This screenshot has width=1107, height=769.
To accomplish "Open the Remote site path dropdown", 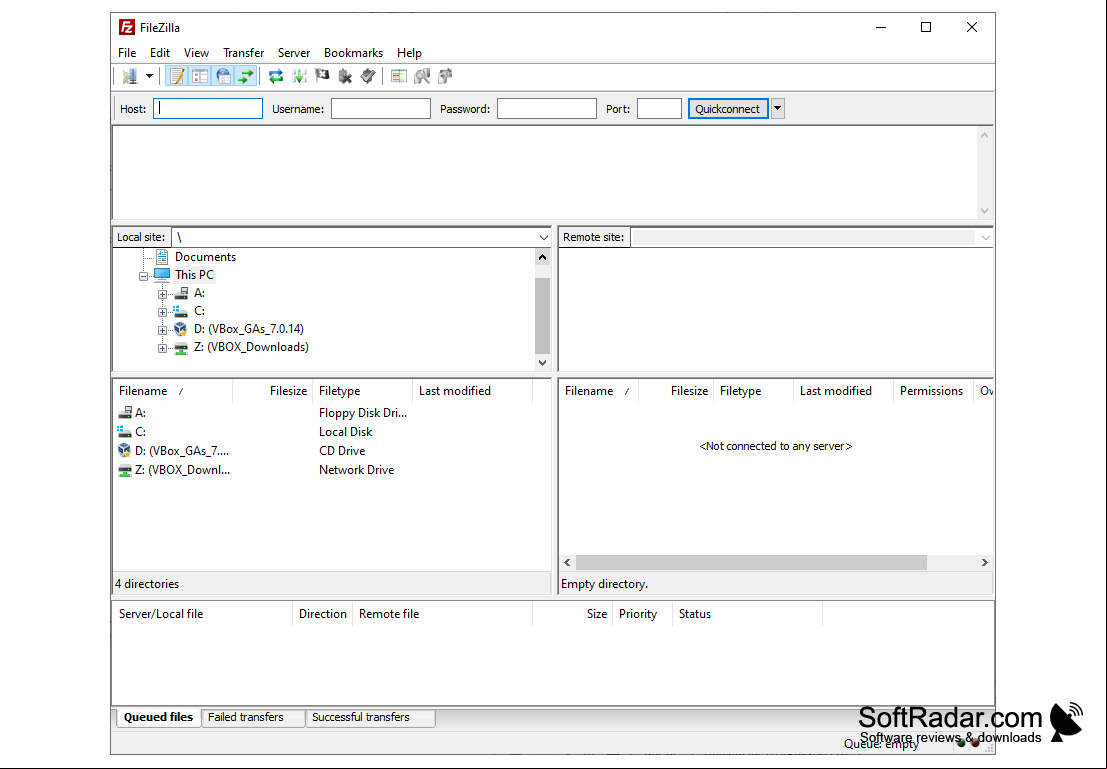I will (x=985, y=238).
